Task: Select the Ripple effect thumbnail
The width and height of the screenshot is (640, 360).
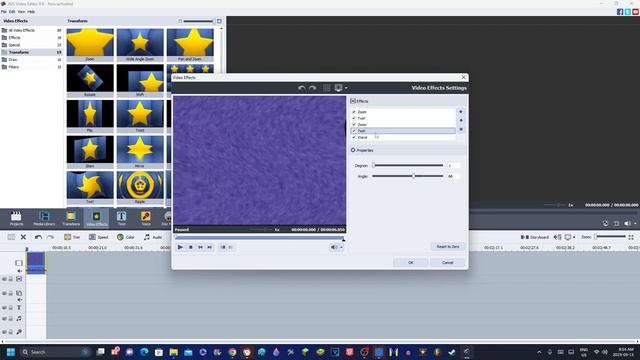Action: pos(140,187)
